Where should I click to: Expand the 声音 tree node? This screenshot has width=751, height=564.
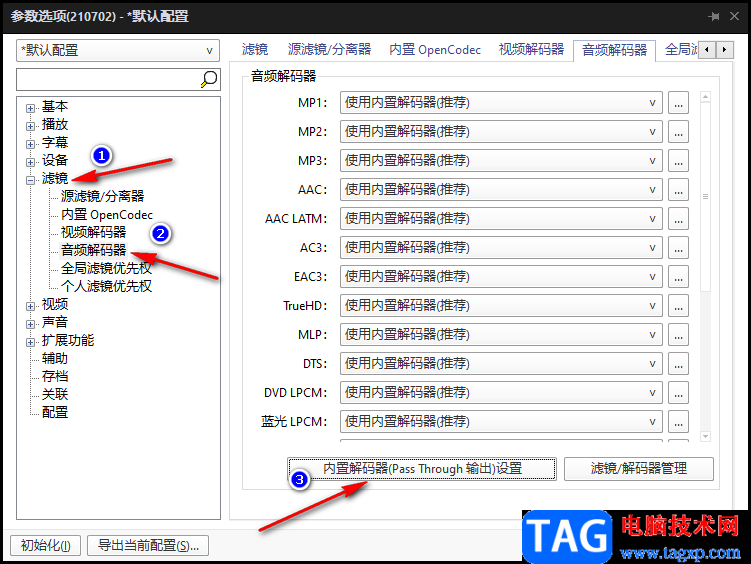click(30, 324)
